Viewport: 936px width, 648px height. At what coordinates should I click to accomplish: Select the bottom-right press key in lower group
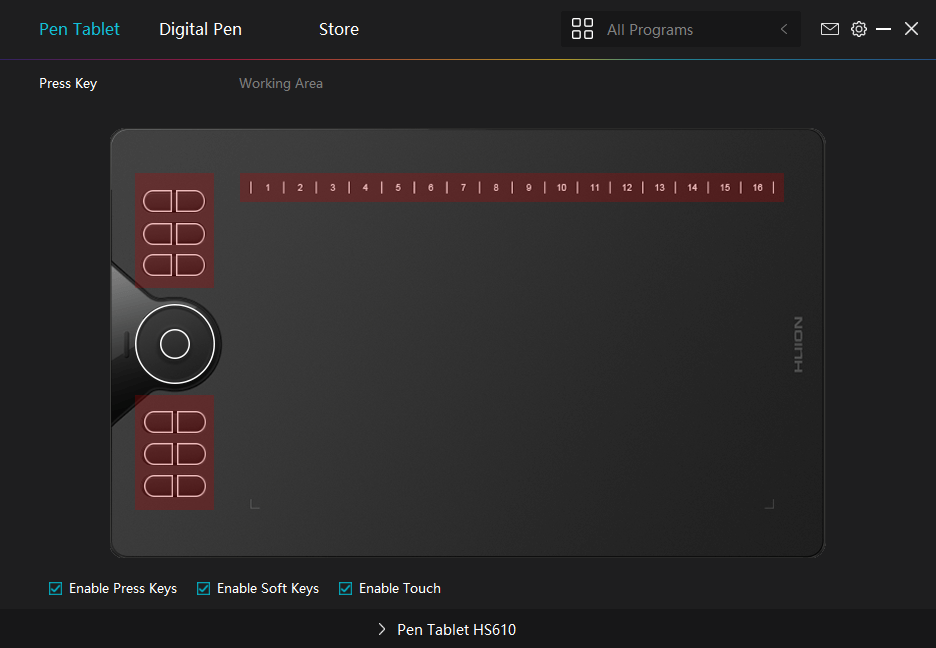[x=191, y=486]
